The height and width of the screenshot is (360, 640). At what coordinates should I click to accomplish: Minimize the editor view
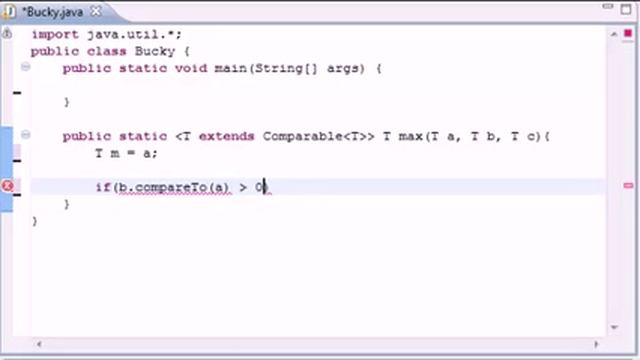point(608,7)
